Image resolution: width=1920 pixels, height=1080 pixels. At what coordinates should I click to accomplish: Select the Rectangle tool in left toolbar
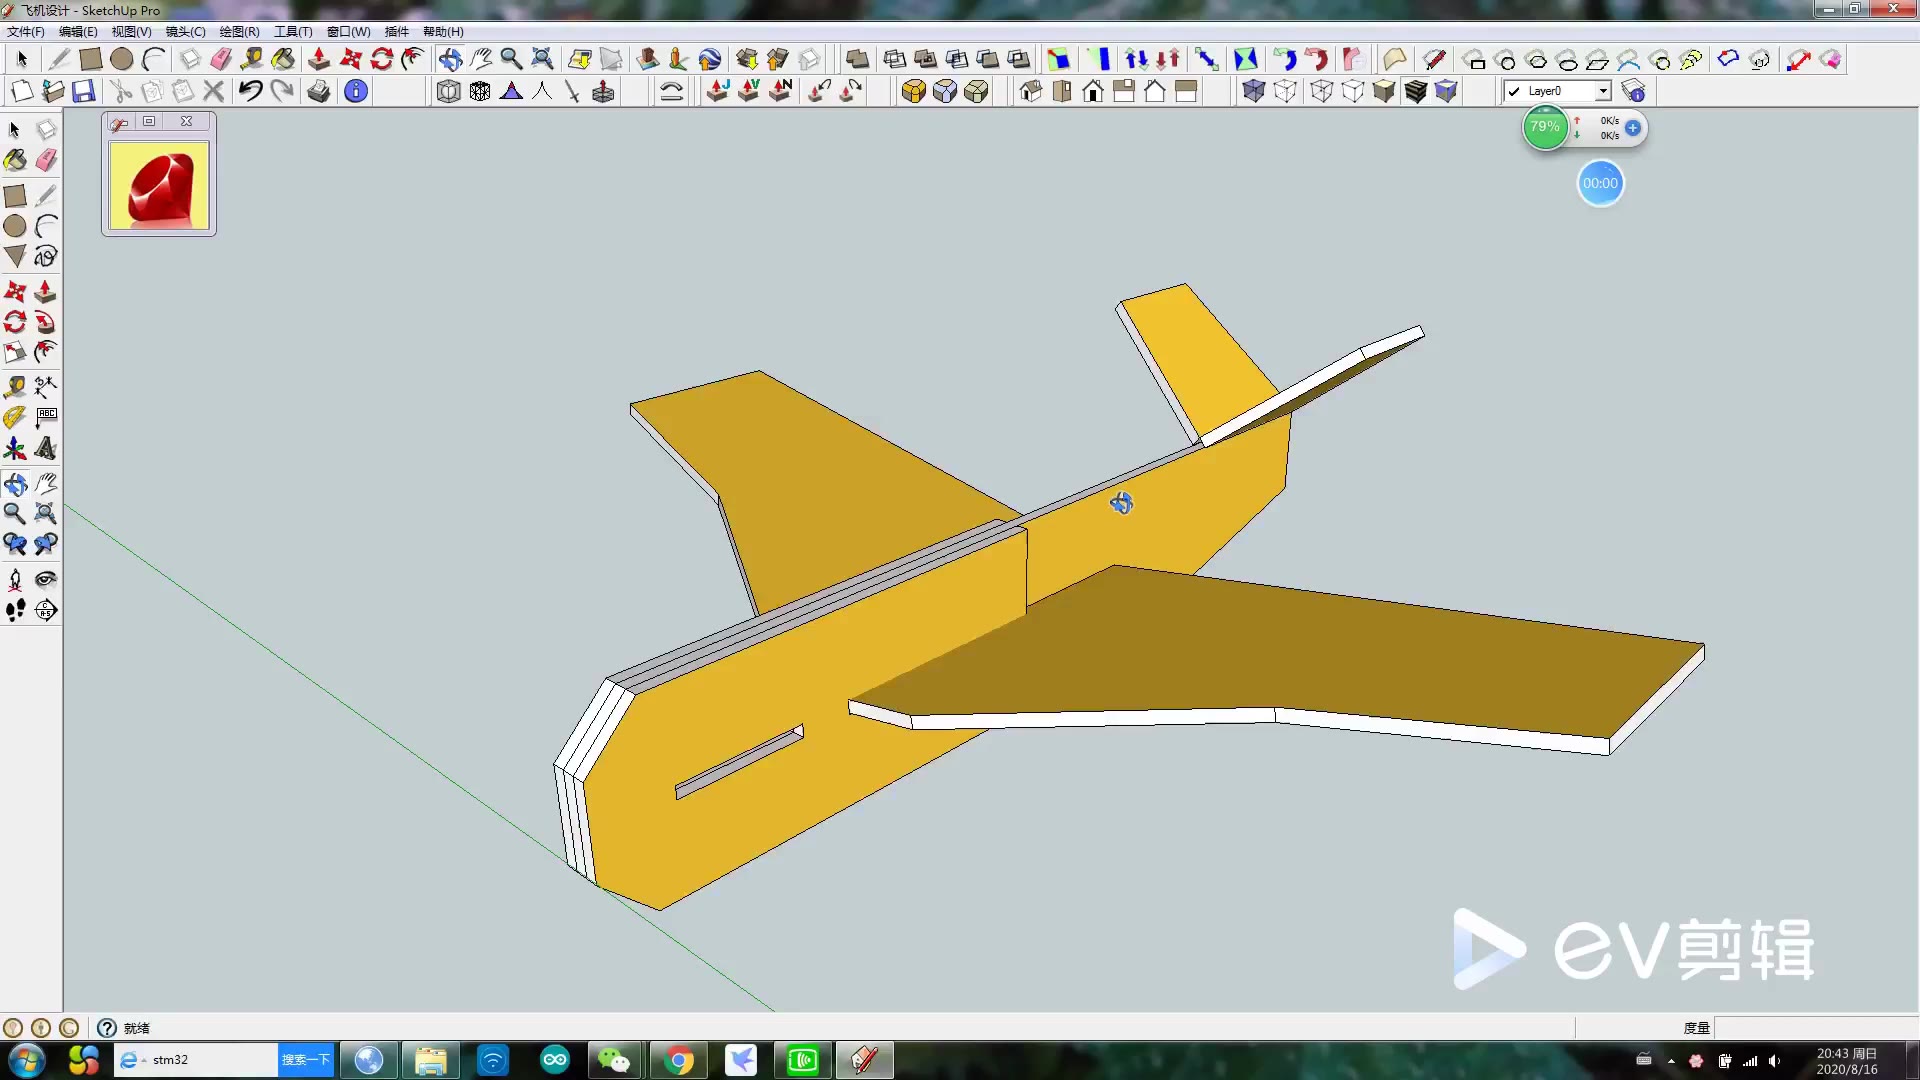point(15,196)
